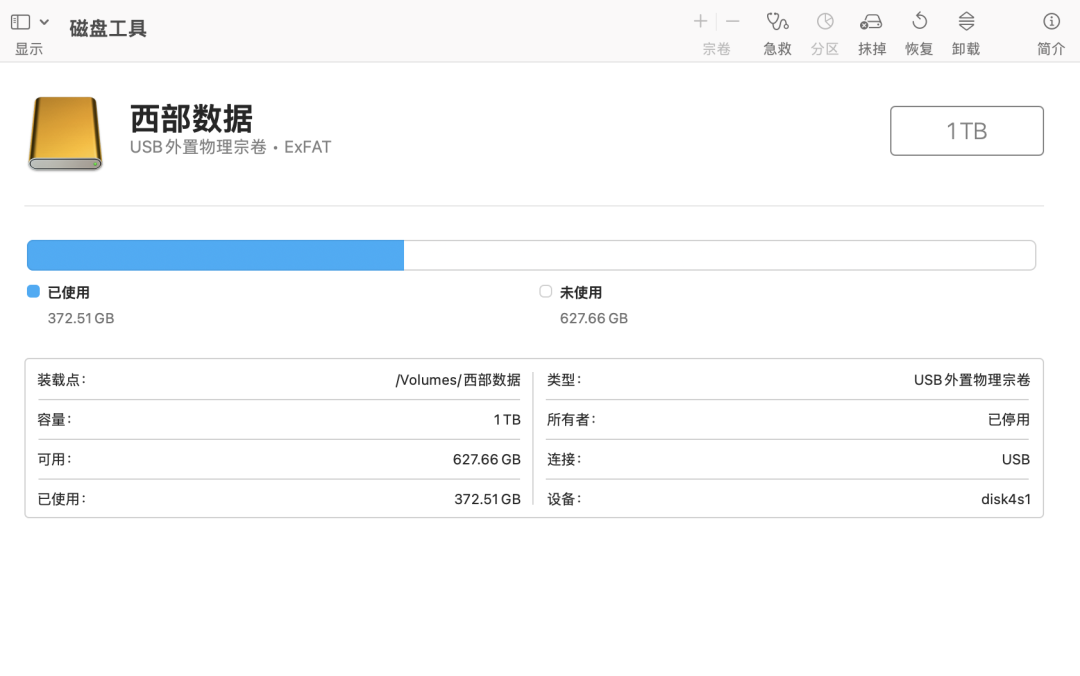The height and width of the screenshot is (676, 1080).
Task: Choose the Restore (恢复) icon
Action: [x=919, y=21]
